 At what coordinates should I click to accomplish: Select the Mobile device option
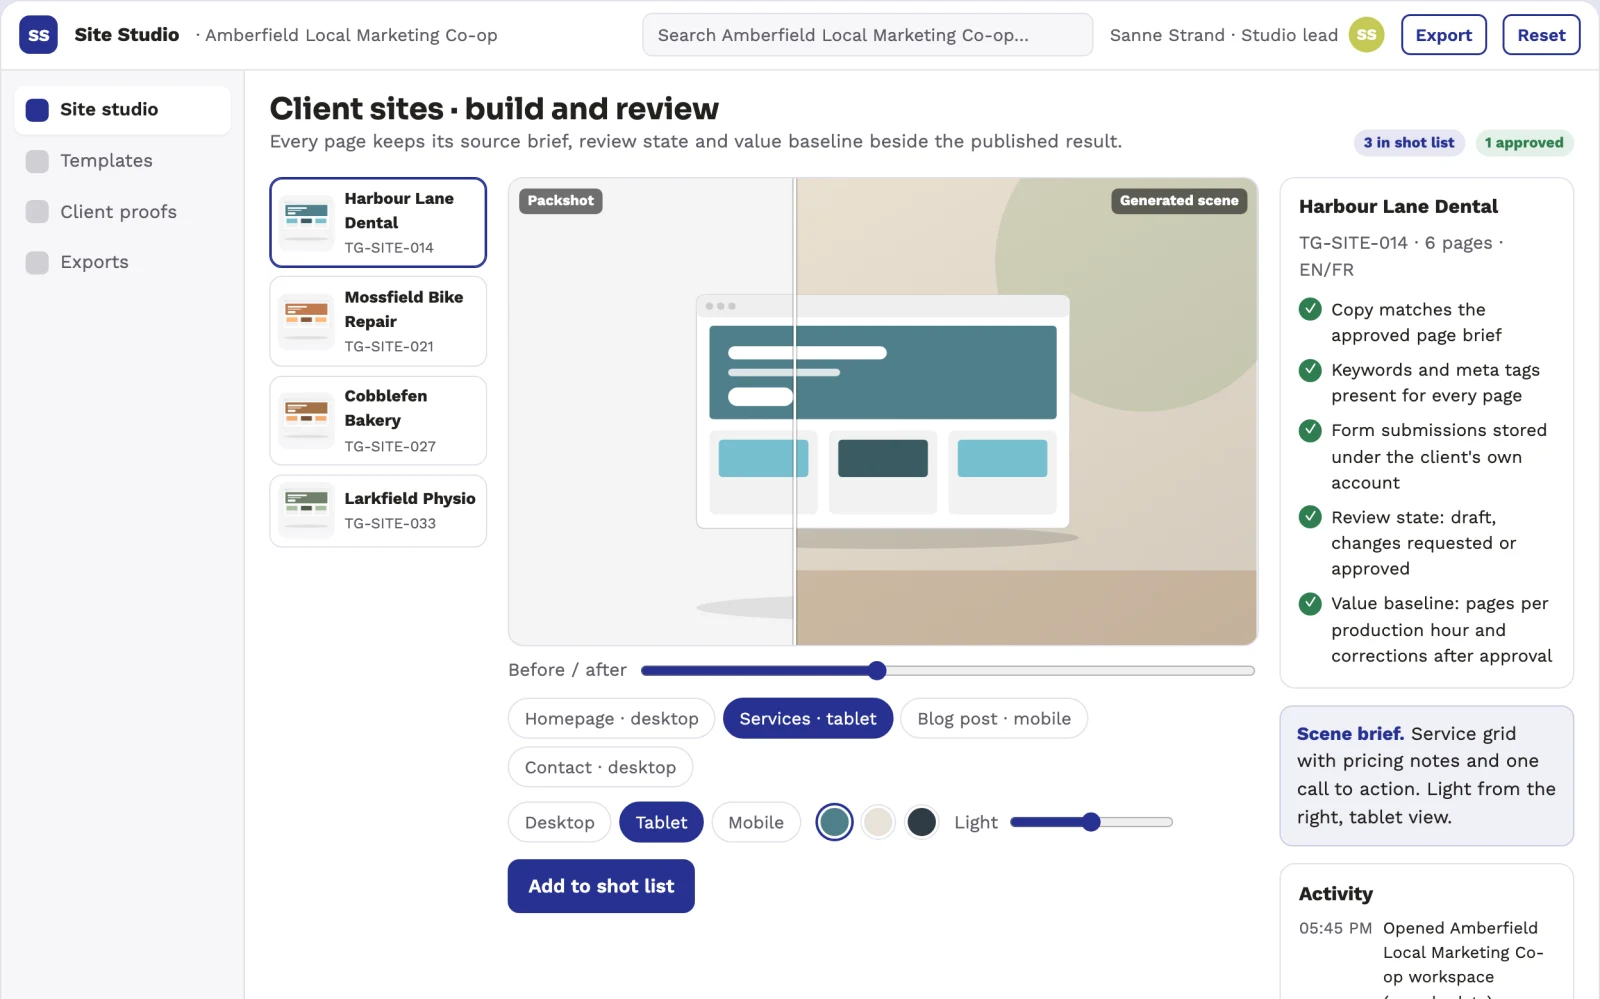(x=756, y=822)
